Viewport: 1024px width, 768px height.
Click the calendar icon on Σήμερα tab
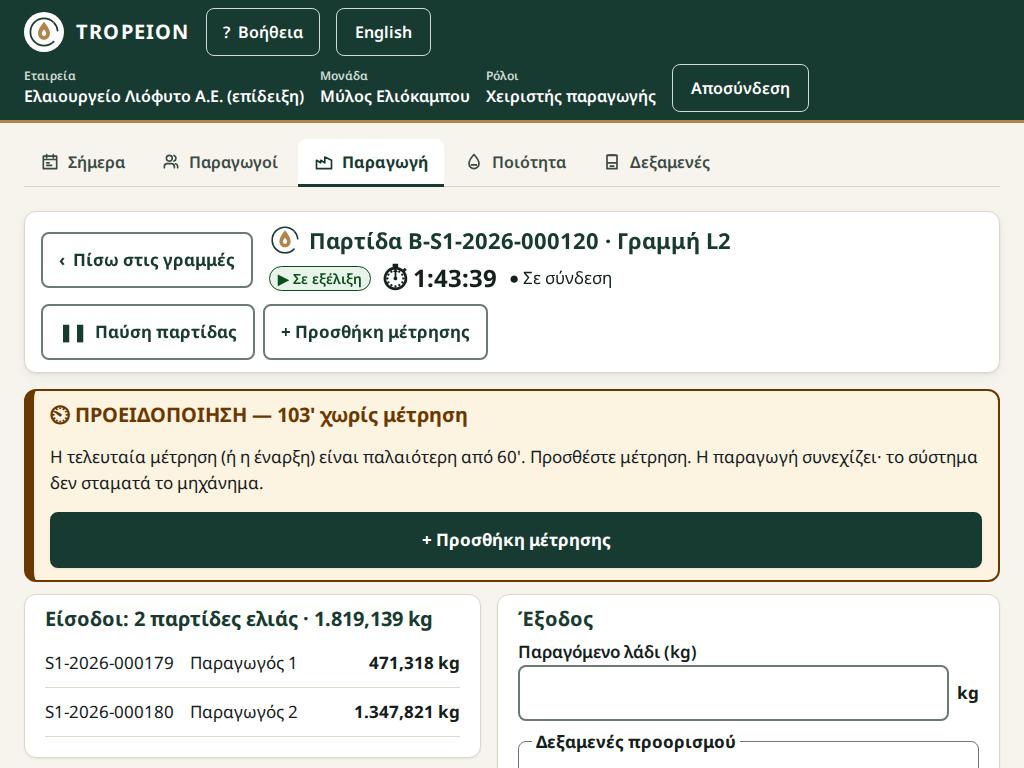50,162
